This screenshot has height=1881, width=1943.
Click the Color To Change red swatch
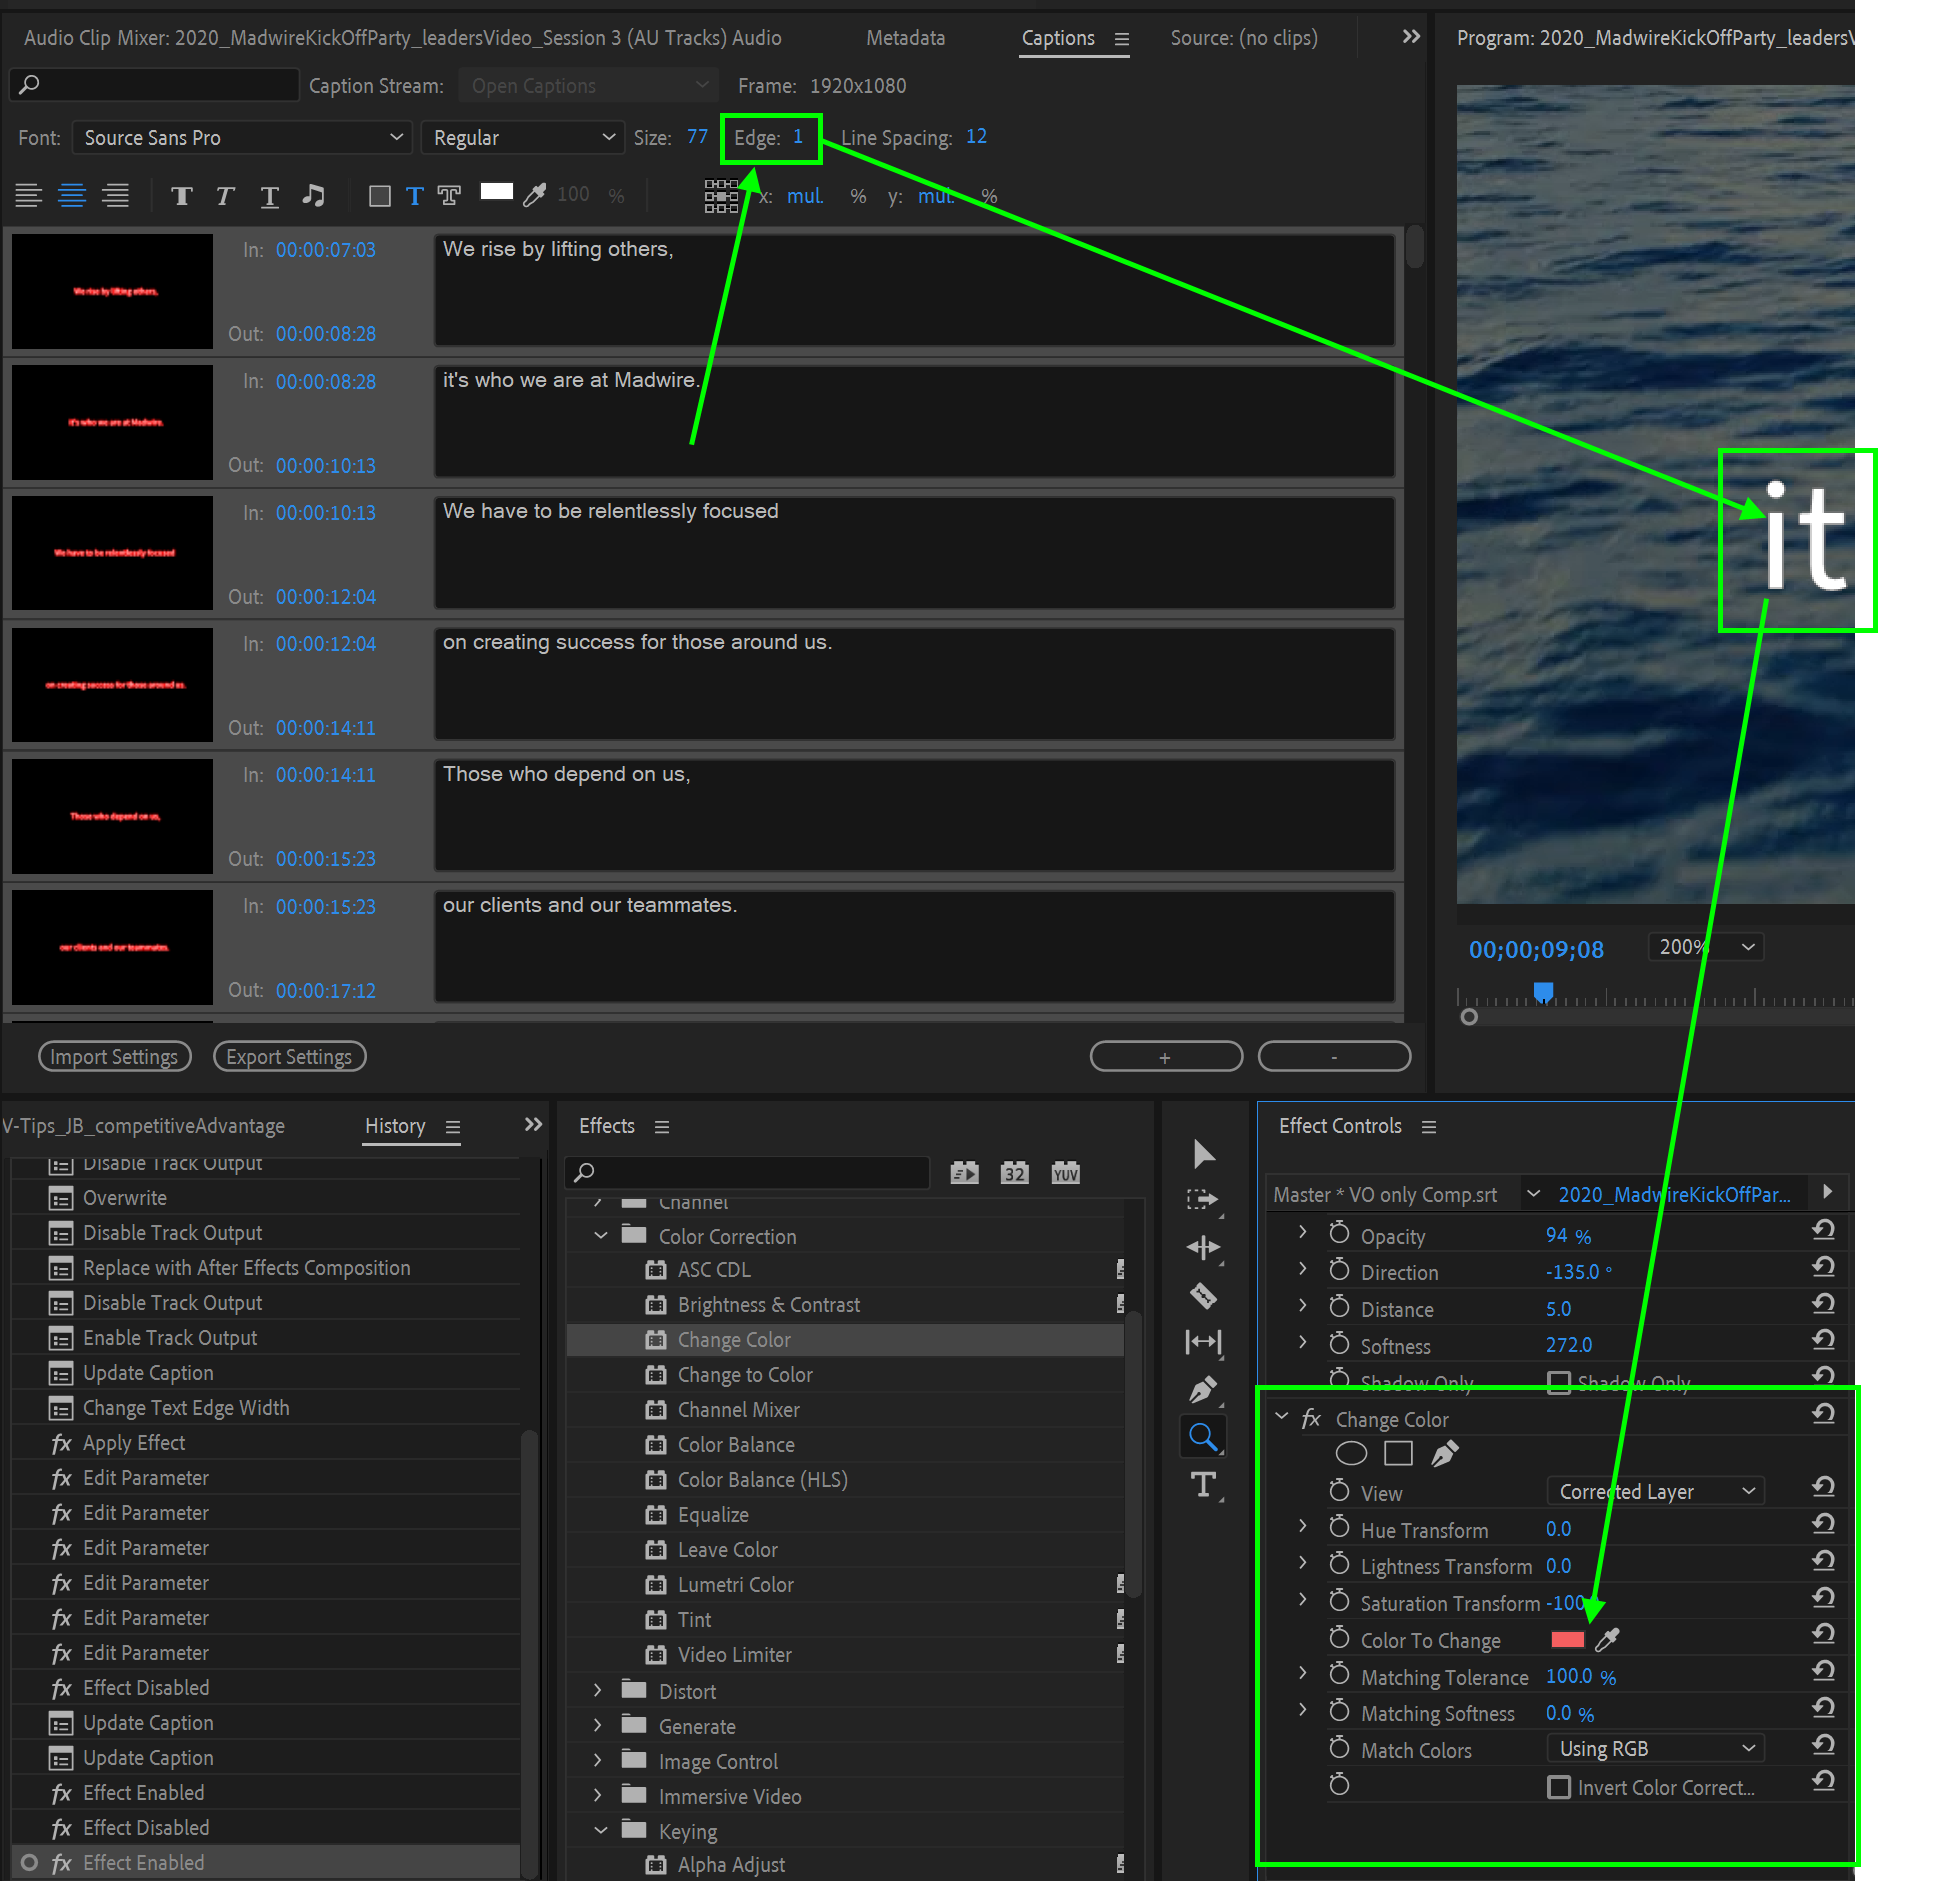click(x=1567, y=1640)
